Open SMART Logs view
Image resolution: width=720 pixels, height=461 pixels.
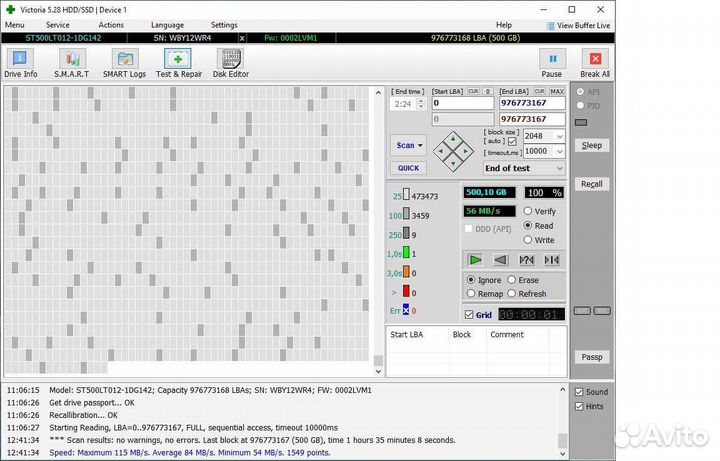pyautogui.click(x=125, y=63)
